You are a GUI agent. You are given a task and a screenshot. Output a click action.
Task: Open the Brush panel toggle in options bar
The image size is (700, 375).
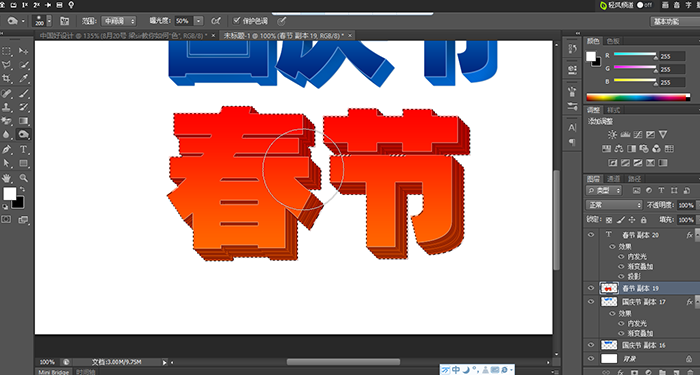[x=65, y=21]
